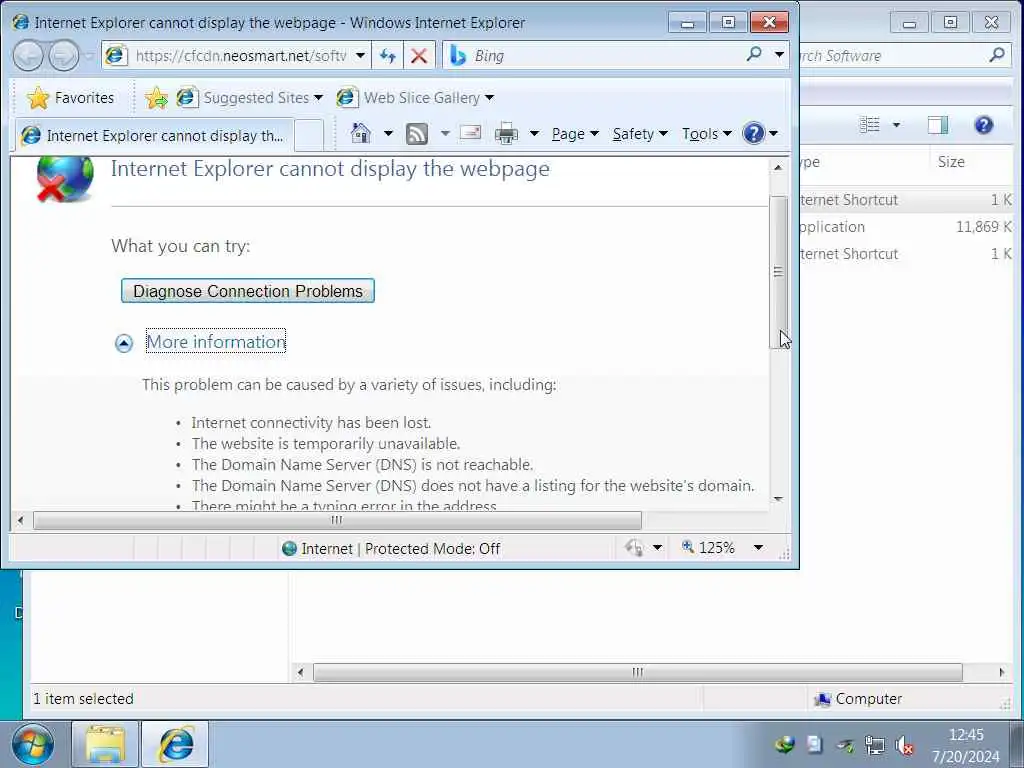Toggle the Explorer preview pane icon
Screen dimensions: 1024x768
coord(938,125)
